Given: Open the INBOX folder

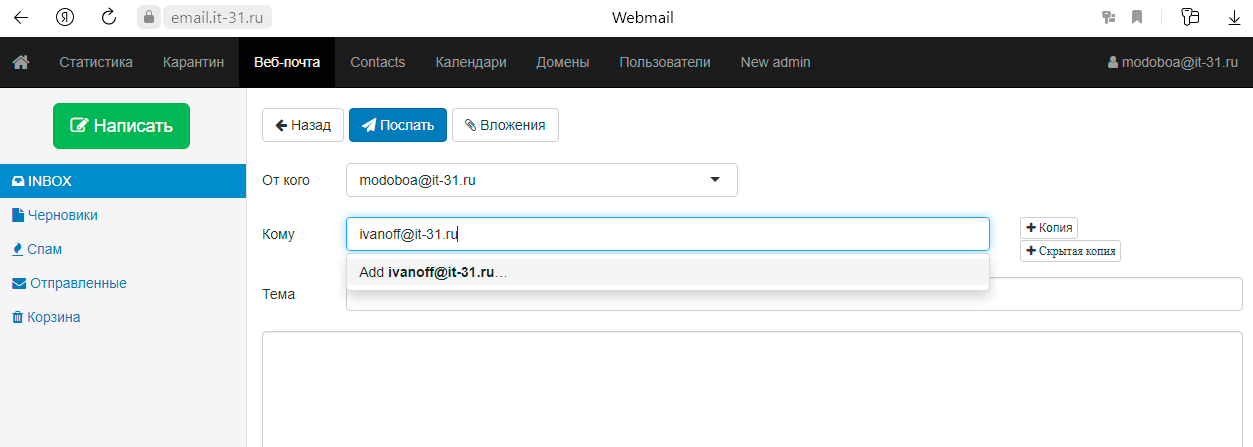Looking at the screenshot, I should tap(123, 181).
